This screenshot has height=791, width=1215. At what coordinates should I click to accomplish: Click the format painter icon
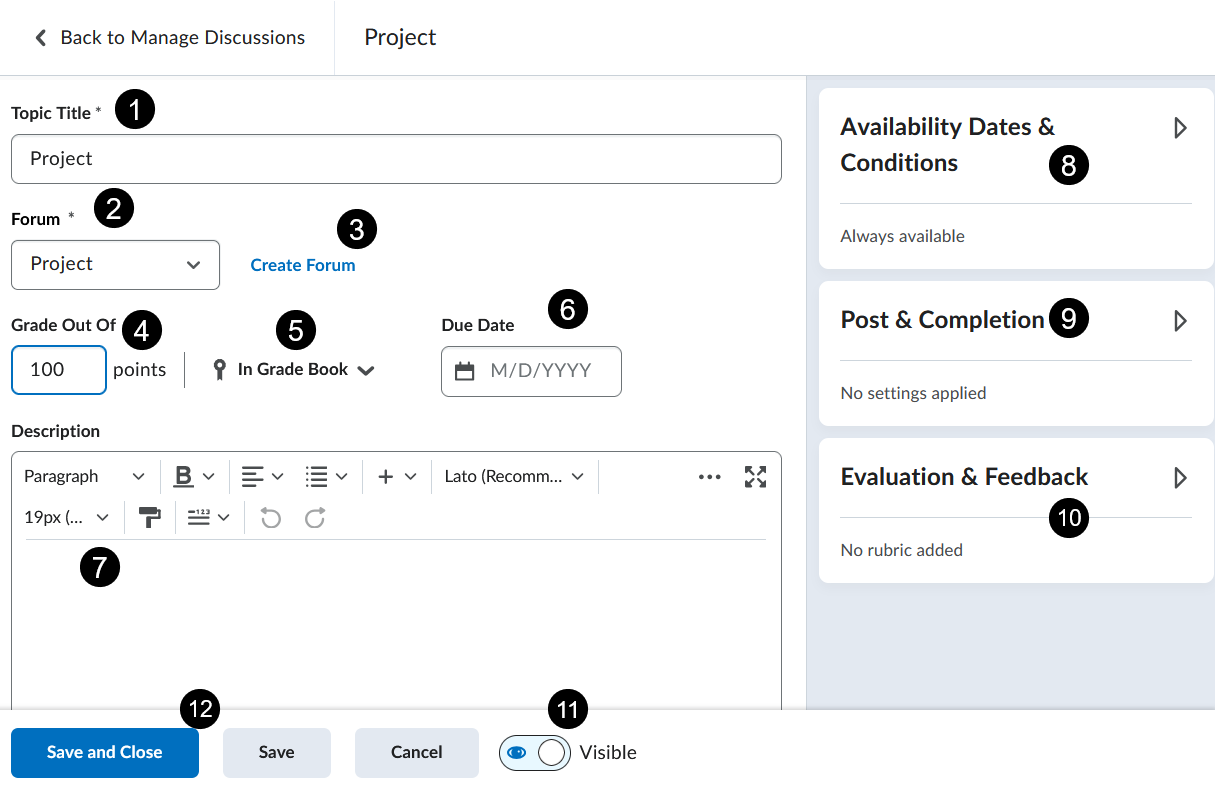tap(150, 518)
